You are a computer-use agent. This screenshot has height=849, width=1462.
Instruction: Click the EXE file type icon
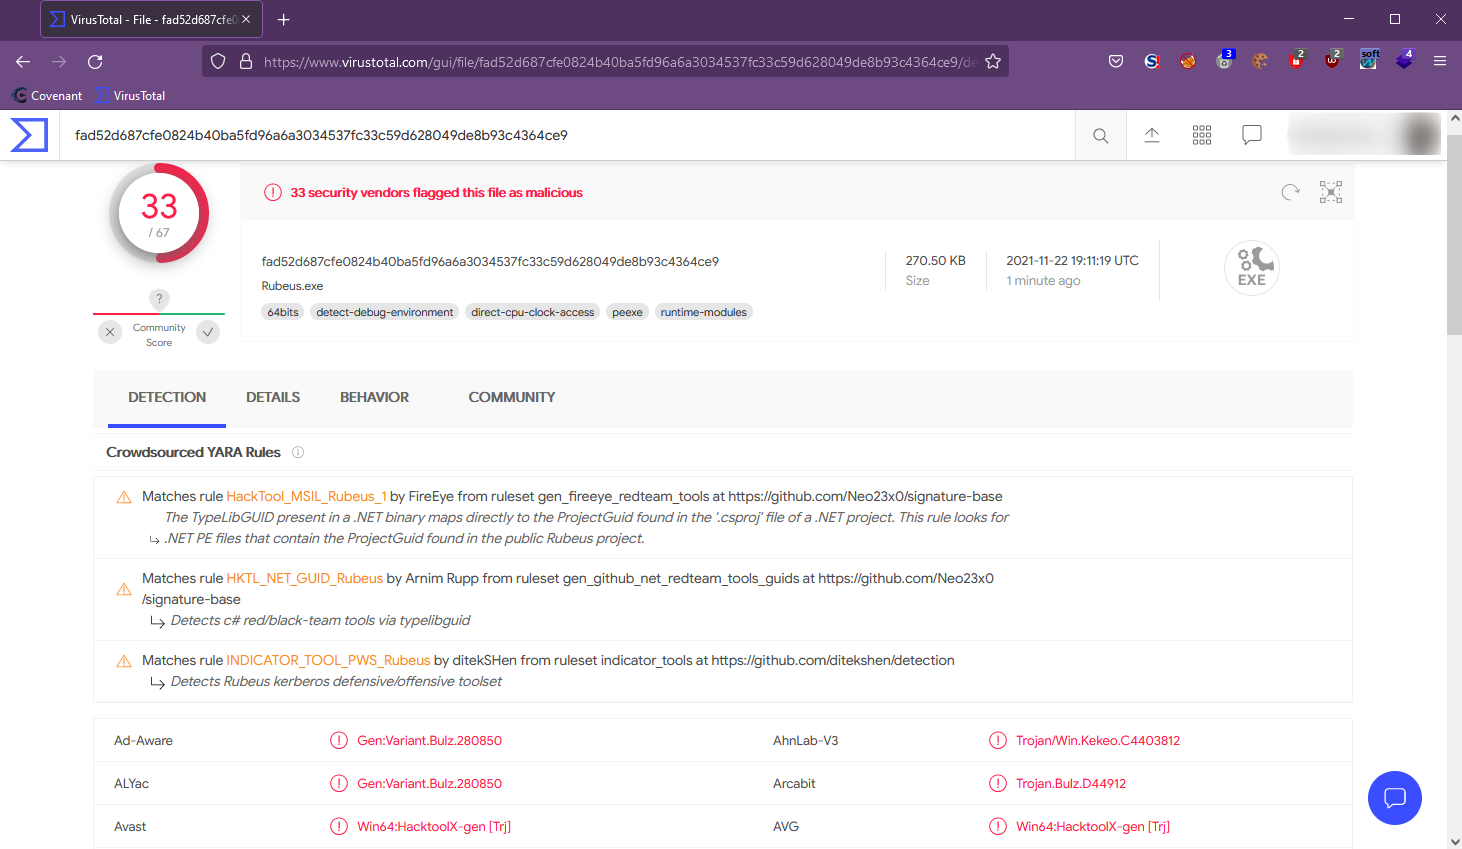point(1252,267)
